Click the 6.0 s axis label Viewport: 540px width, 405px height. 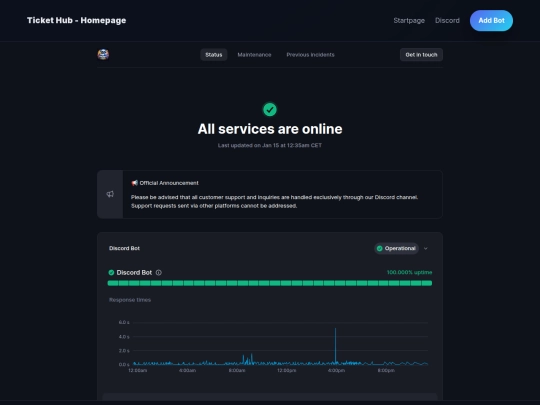[124, 322]
